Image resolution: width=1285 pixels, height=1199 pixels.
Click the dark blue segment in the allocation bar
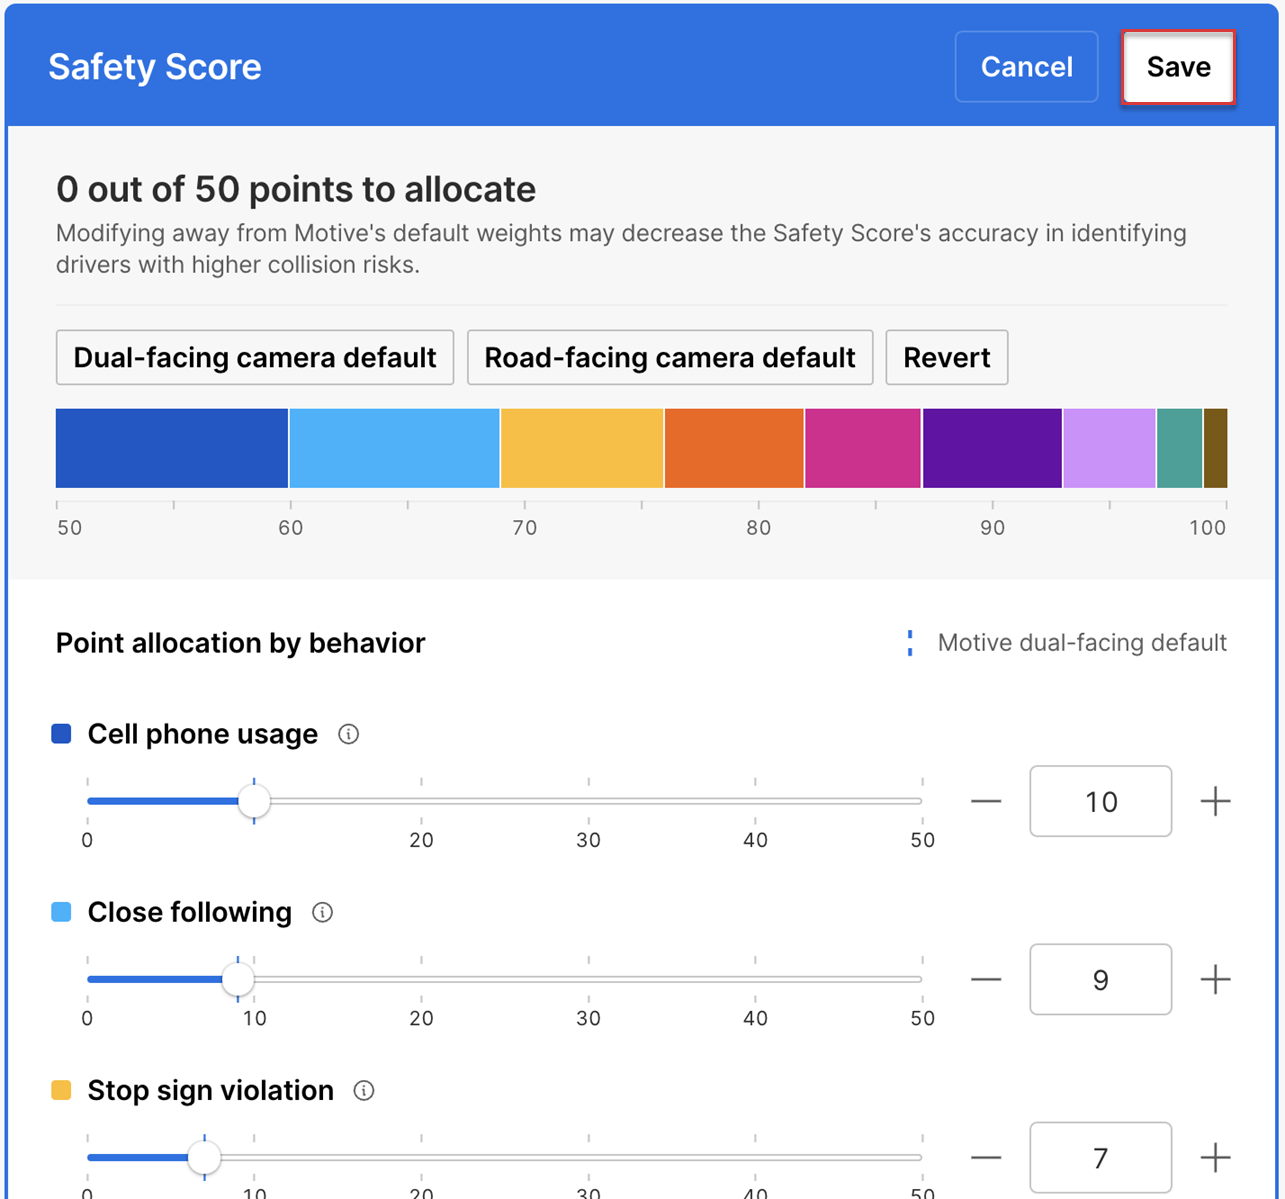pos(172,448)
